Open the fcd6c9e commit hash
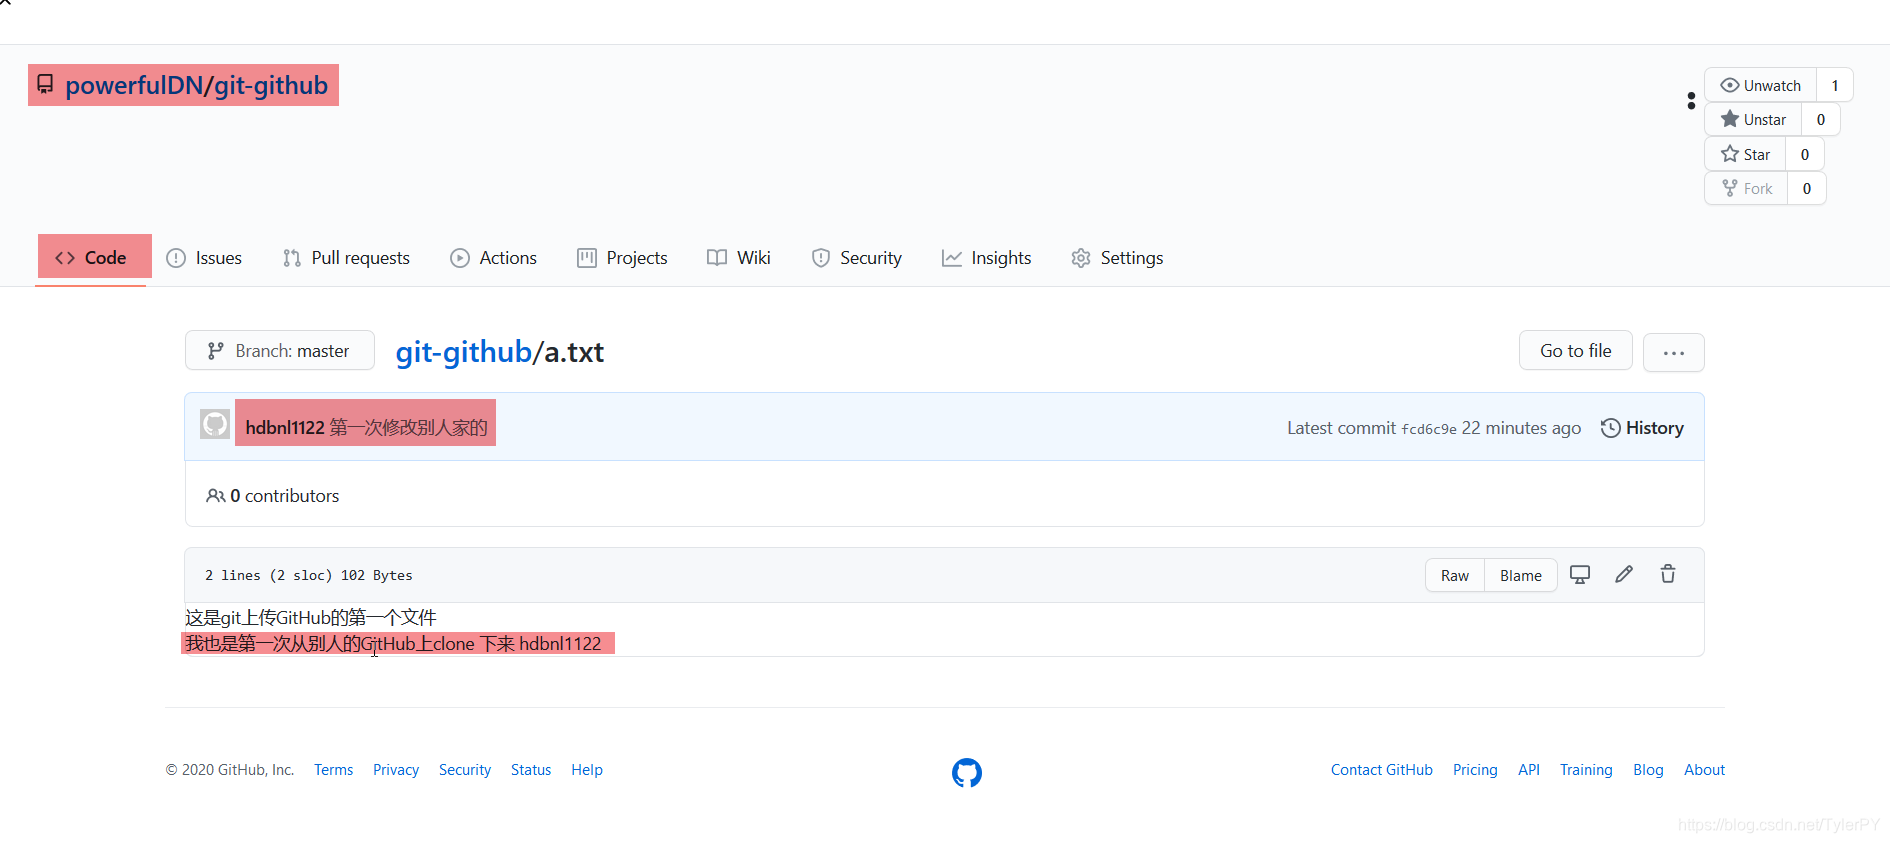This screenshot has width=1890, height=843. (x=1429, y=429)
